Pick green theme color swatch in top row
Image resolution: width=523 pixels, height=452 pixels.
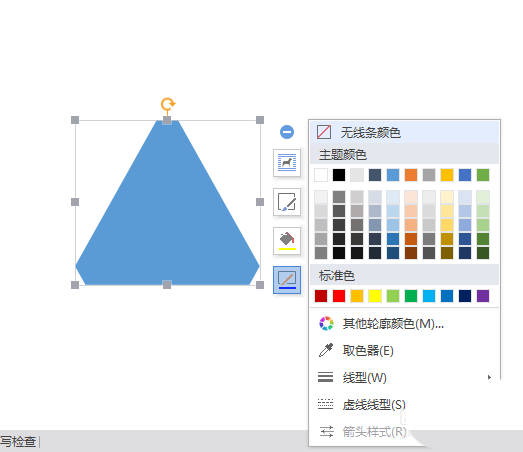(483, 175)
